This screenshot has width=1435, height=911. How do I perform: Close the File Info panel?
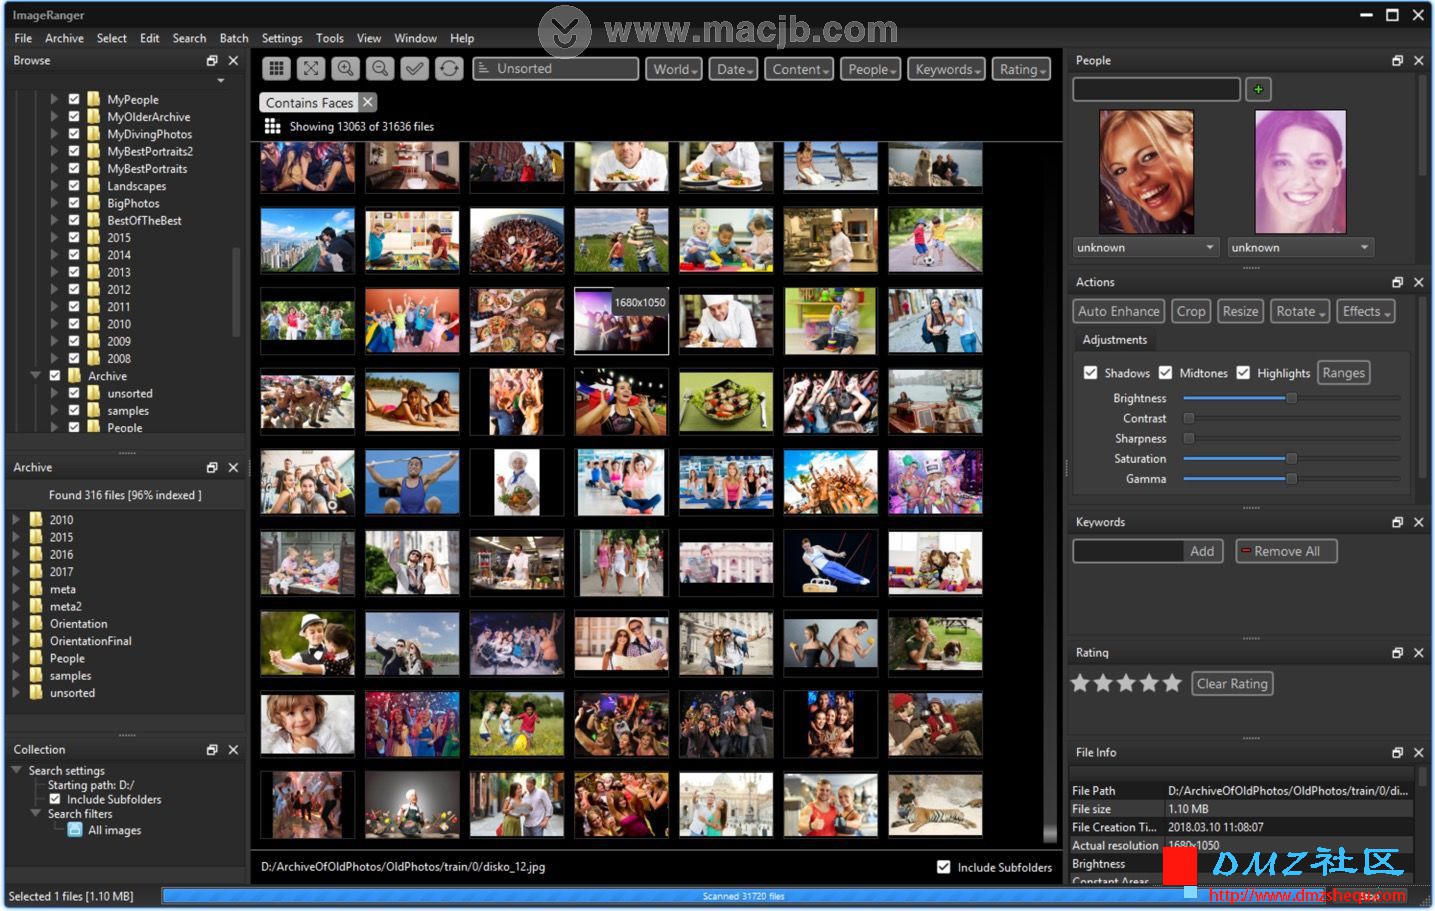tap(1418, 752)
